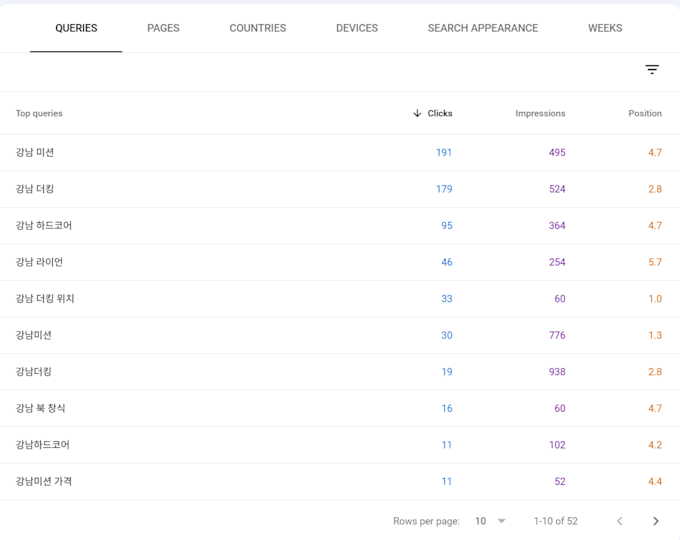Switch to the Pages tab
680x540 pixels.
point(163,28)
